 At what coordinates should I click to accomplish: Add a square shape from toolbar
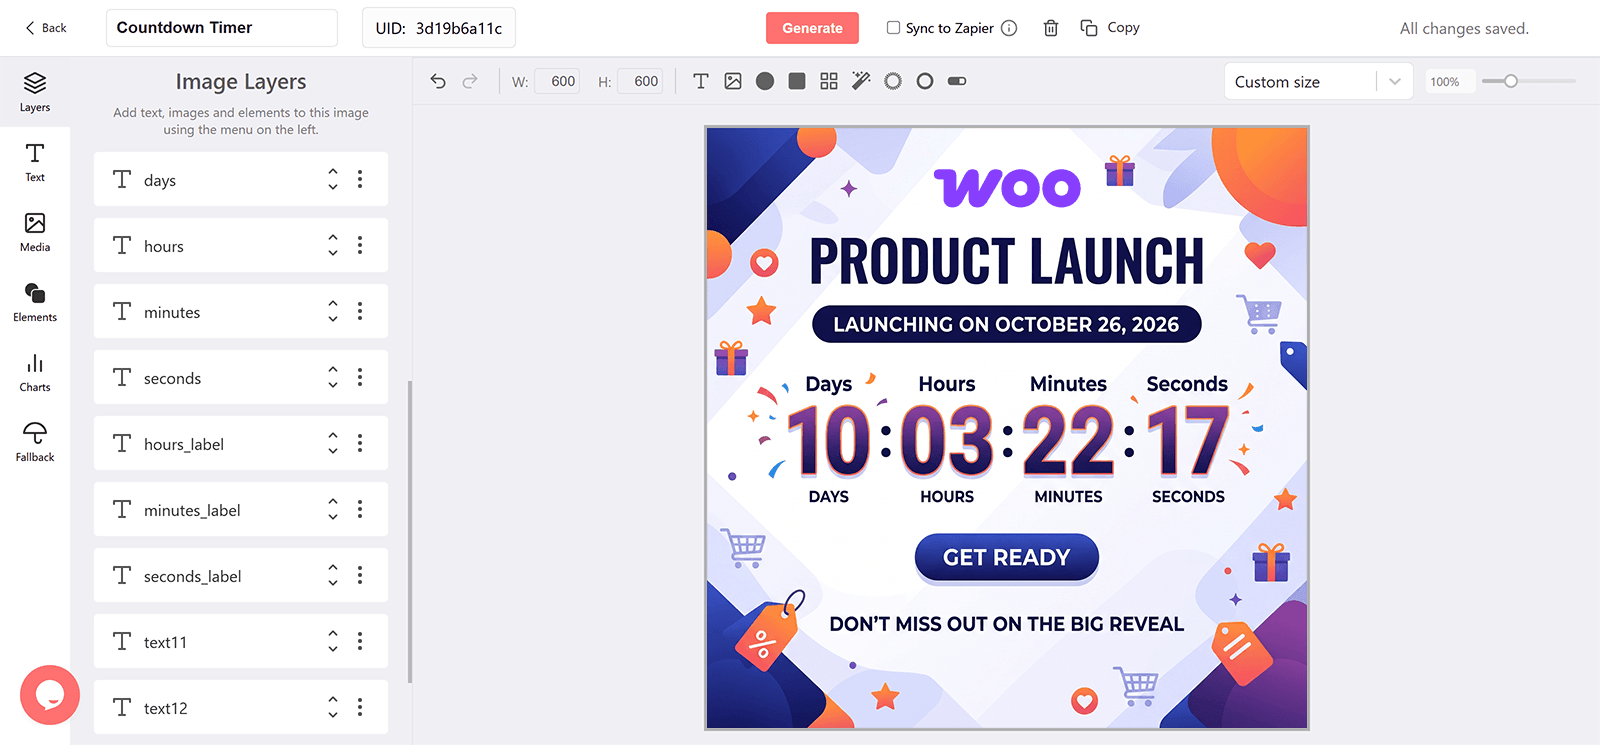(x=797, y=81)
